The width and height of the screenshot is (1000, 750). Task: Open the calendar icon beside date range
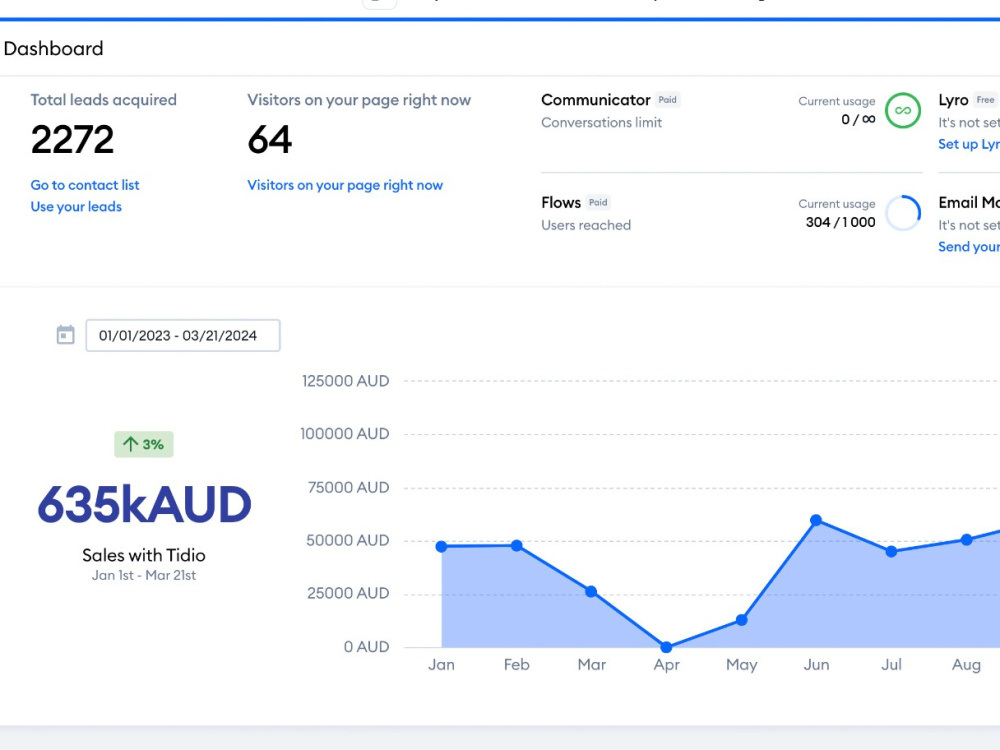coord(66,335)
